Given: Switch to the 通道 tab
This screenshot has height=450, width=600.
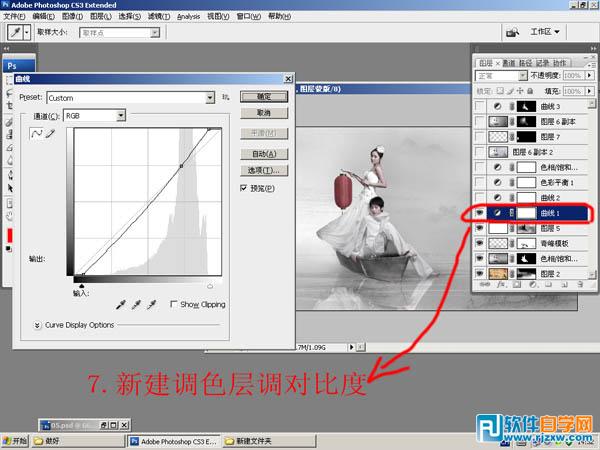Looking at the screenshot, I should pos(509,63).
